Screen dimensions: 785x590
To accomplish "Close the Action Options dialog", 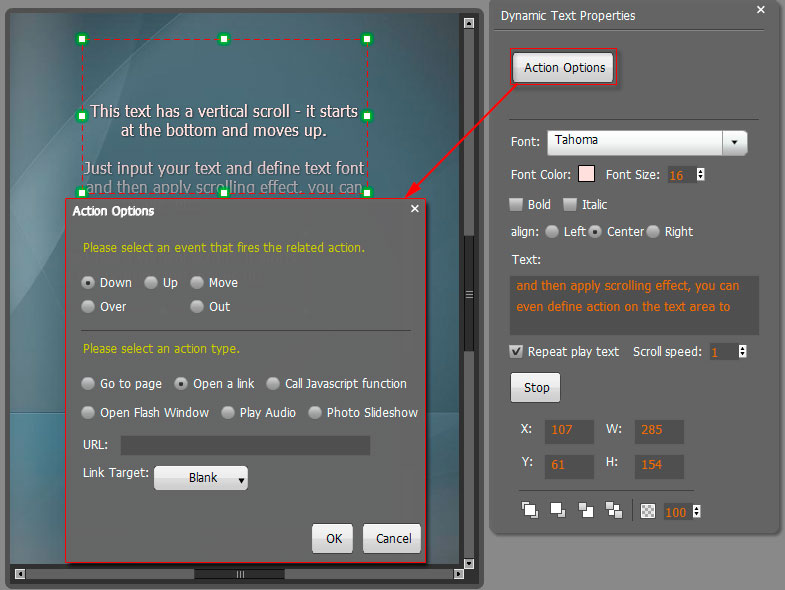I will point(415,209).
